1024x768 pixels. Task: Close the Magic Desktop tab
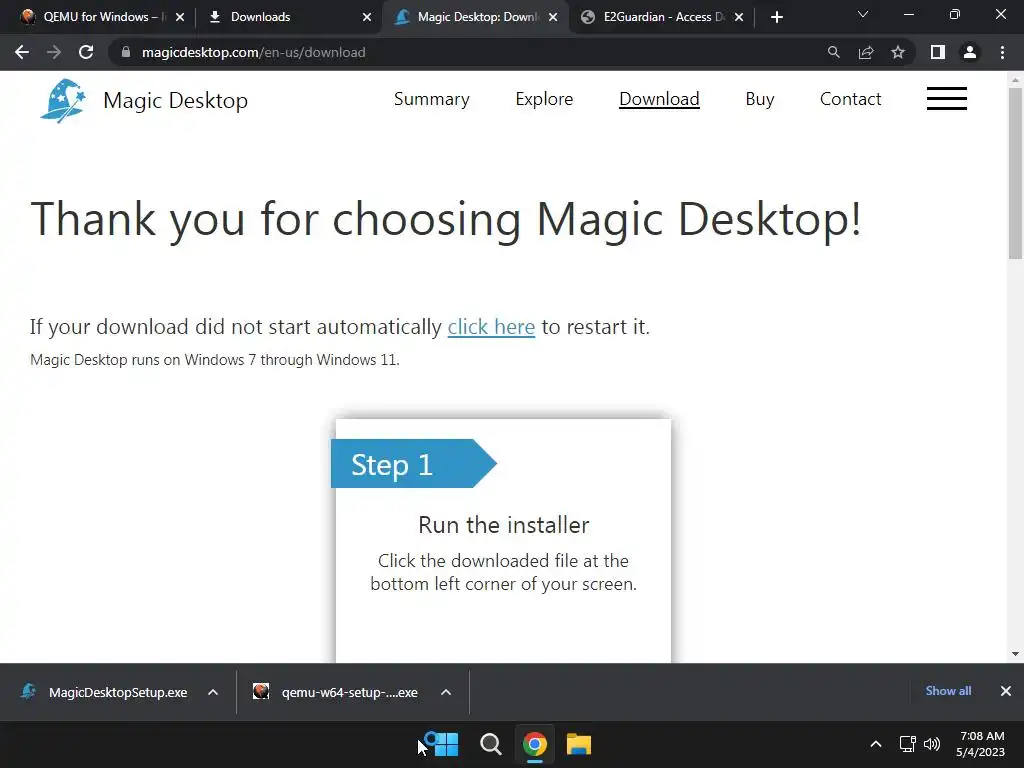pyautogui.click(x=553, y=17)
